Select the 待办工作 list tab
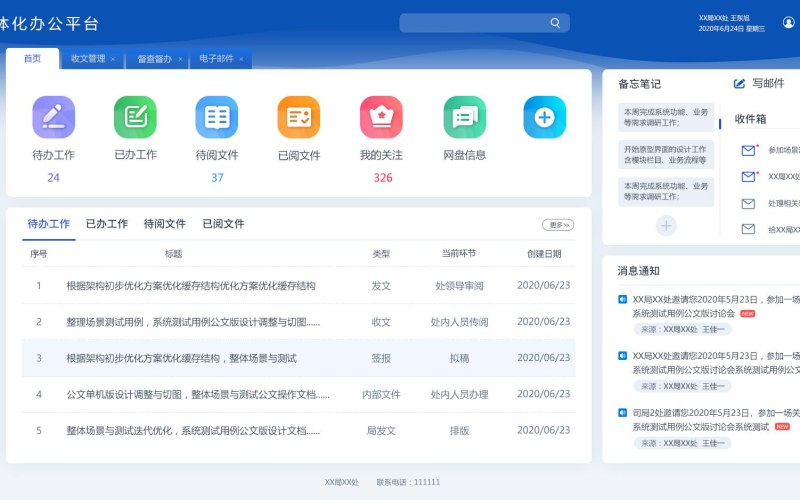Screen dimensions: 800x500 48,223
